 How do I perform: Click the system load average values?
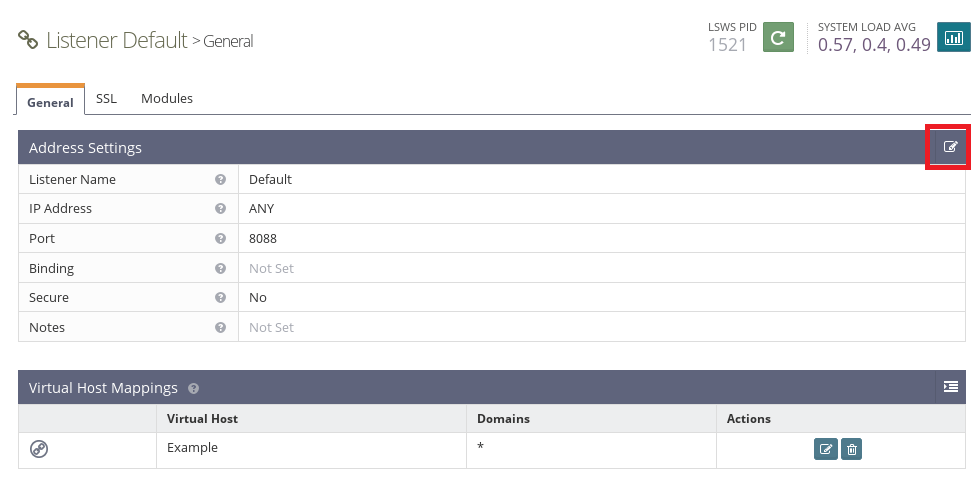click(x=874, y=45)
